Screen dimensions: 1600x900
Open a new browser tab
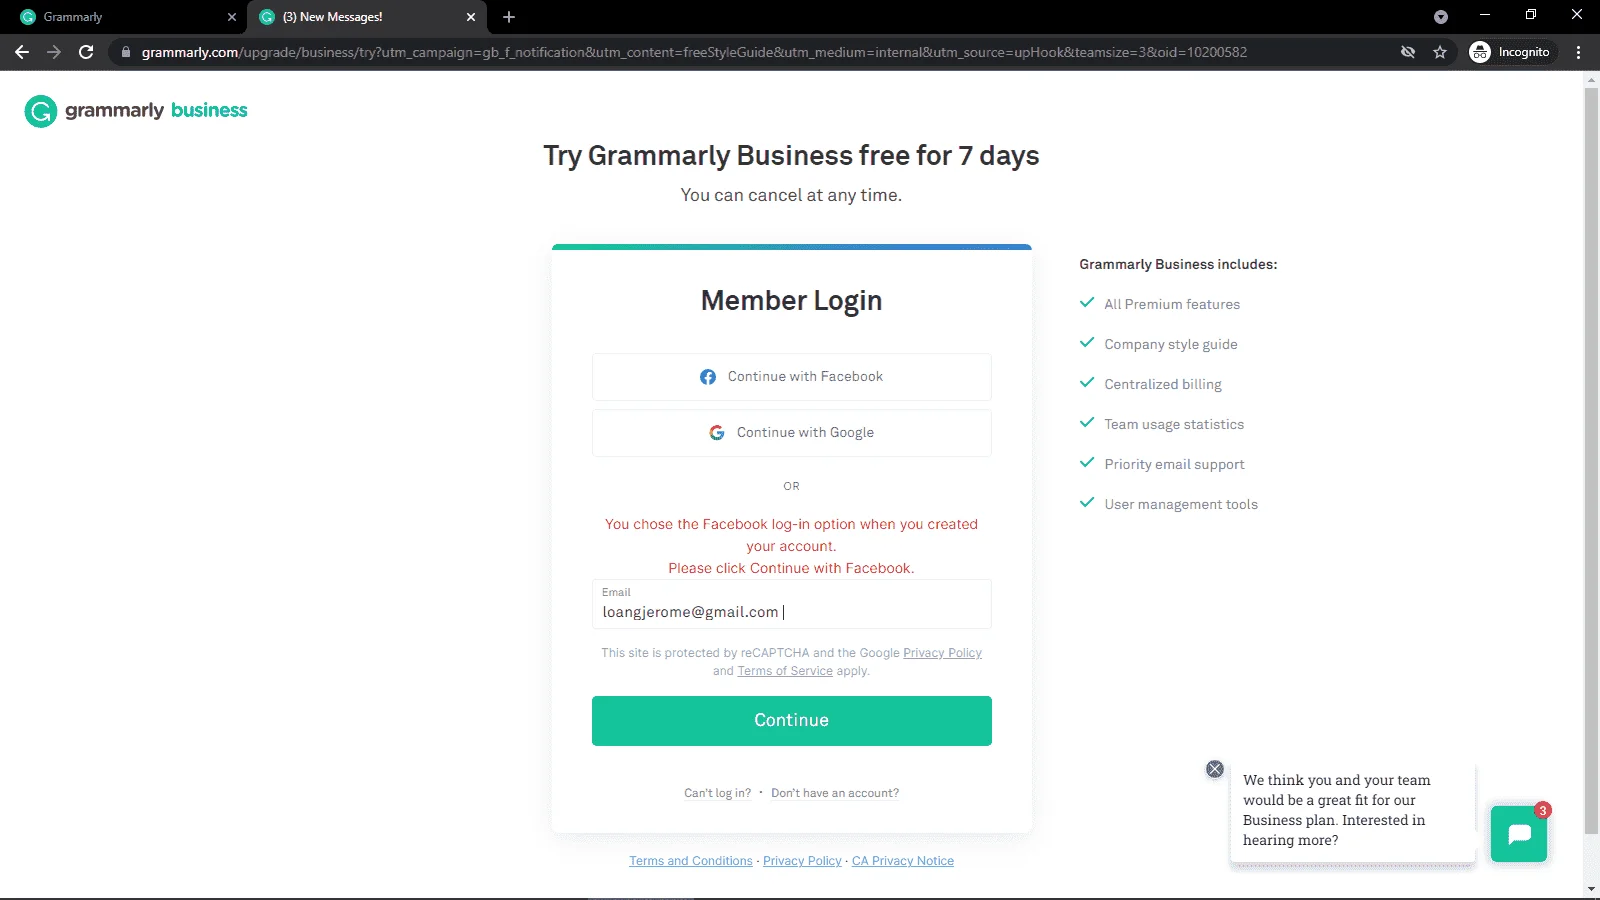click(509, 17)
